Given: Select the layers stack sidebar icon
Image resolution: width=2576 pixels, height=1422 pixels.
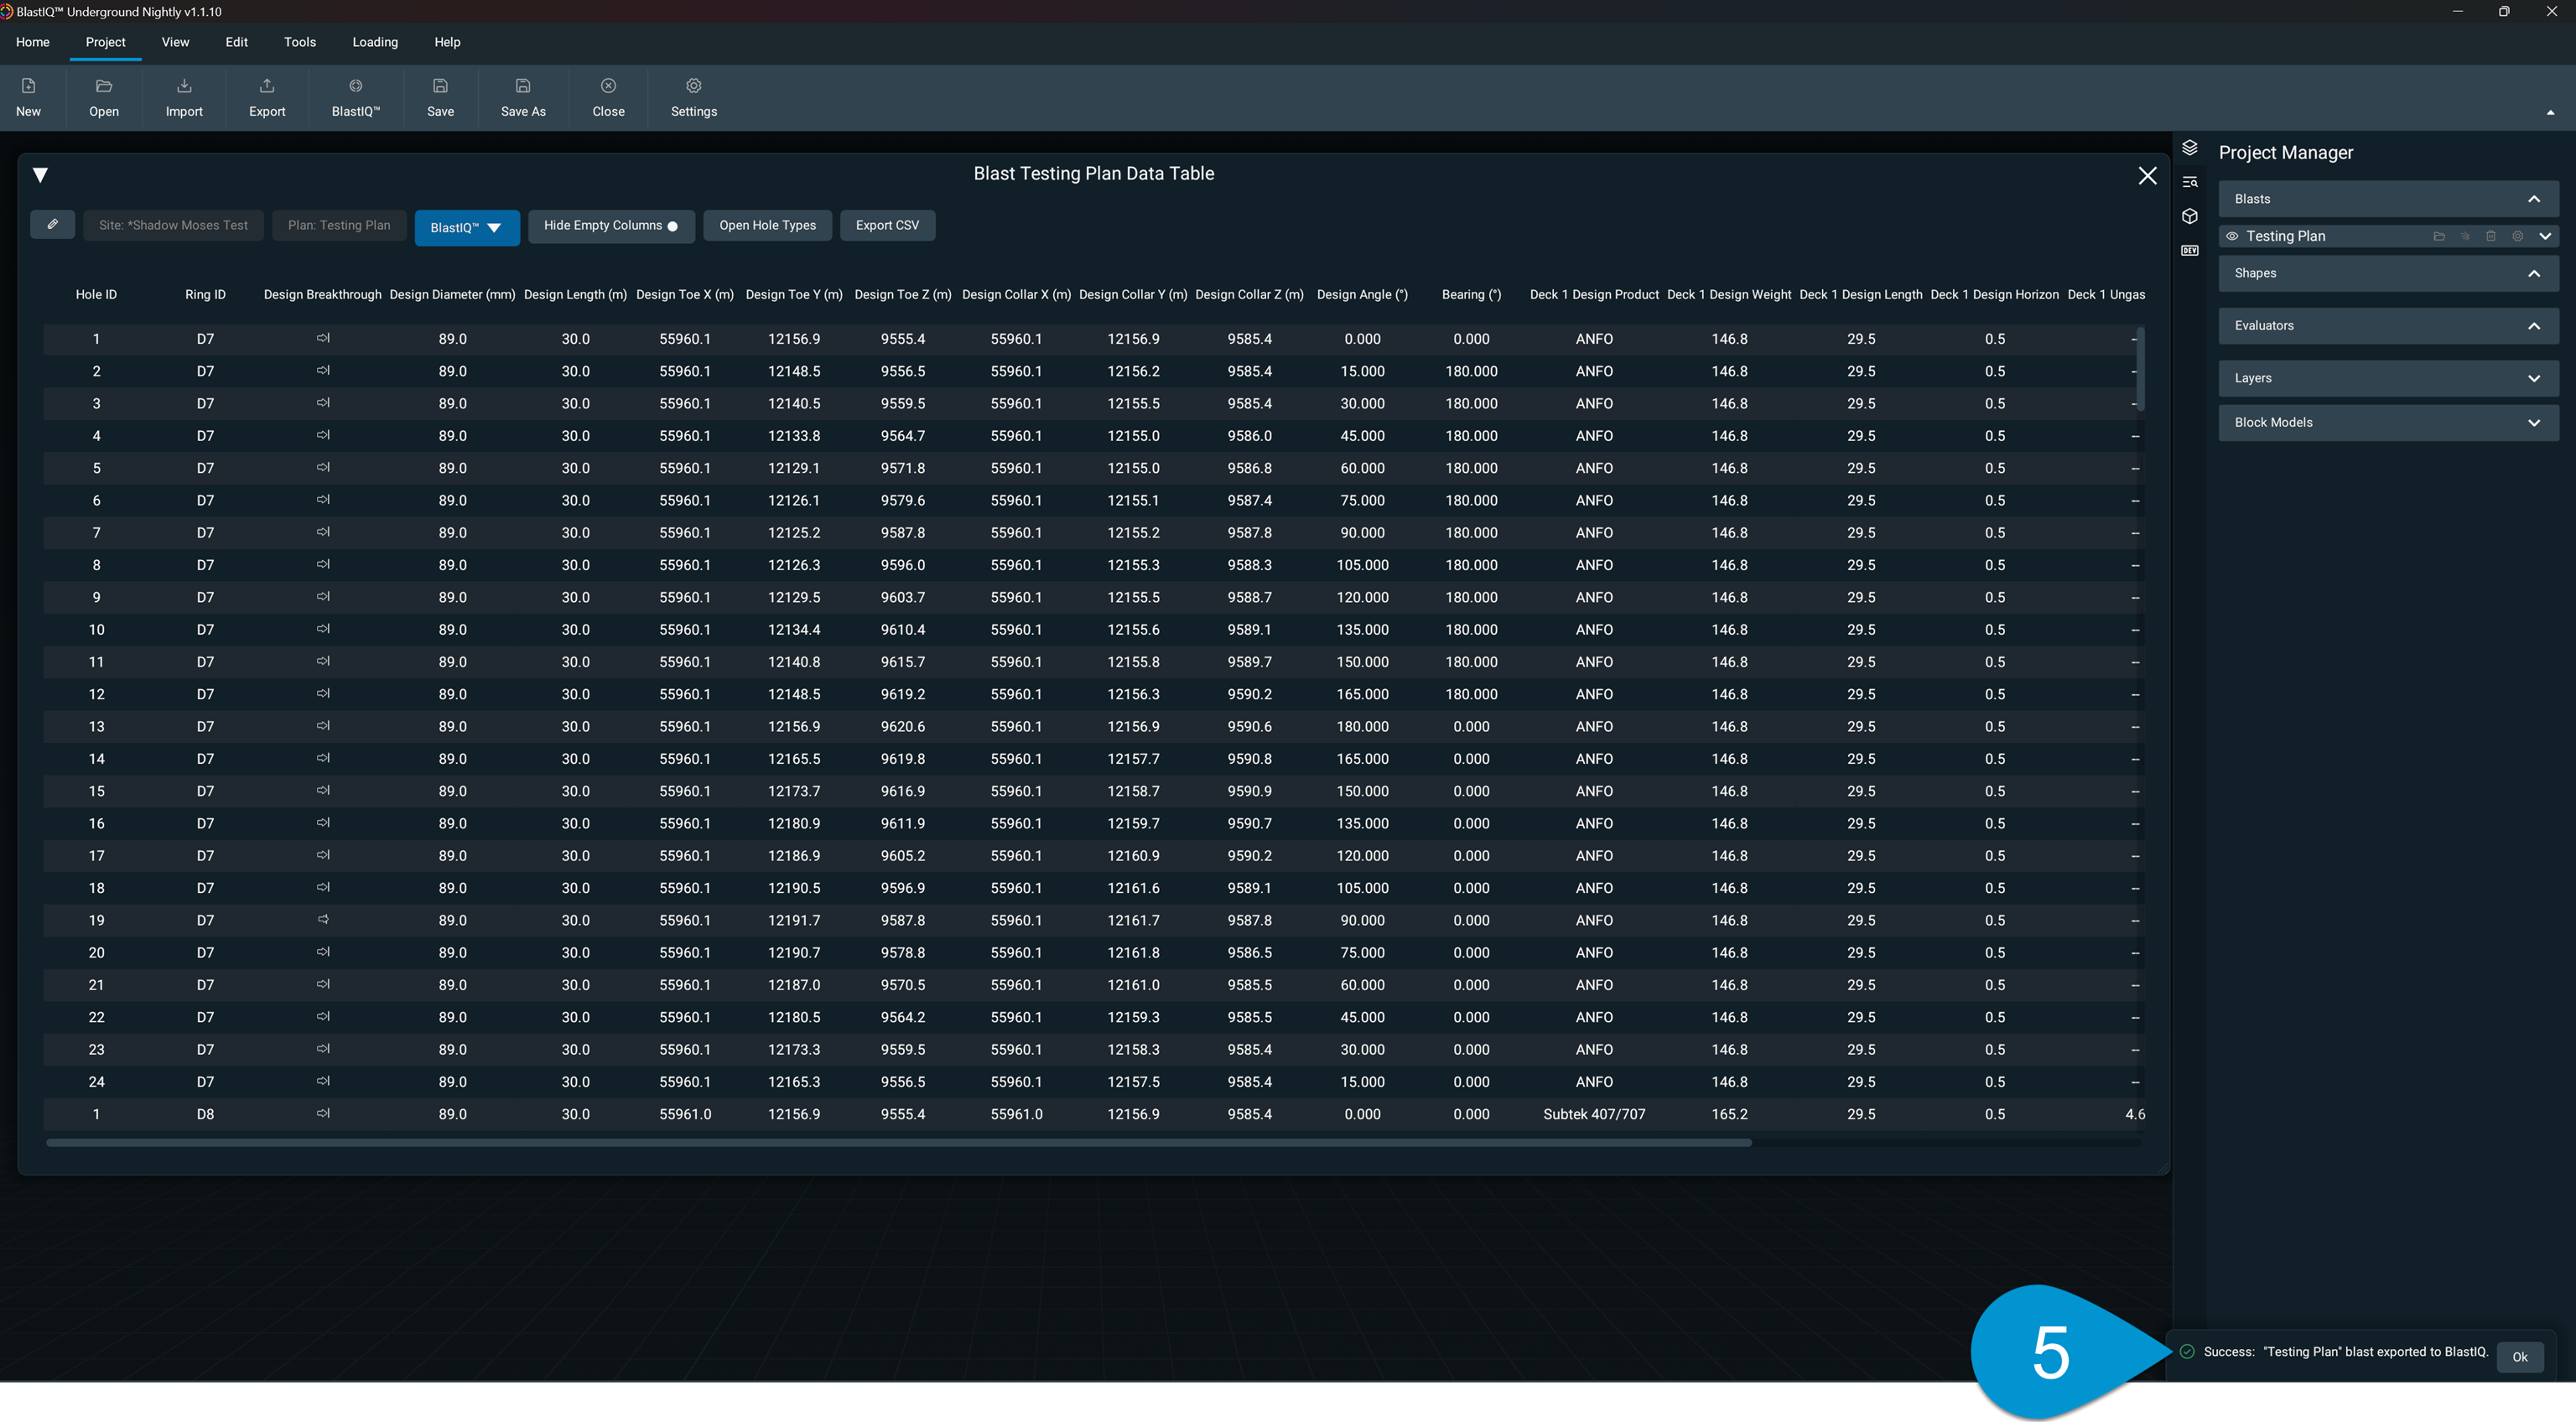Looking at the screenshot, I should tap(2189, 148).
